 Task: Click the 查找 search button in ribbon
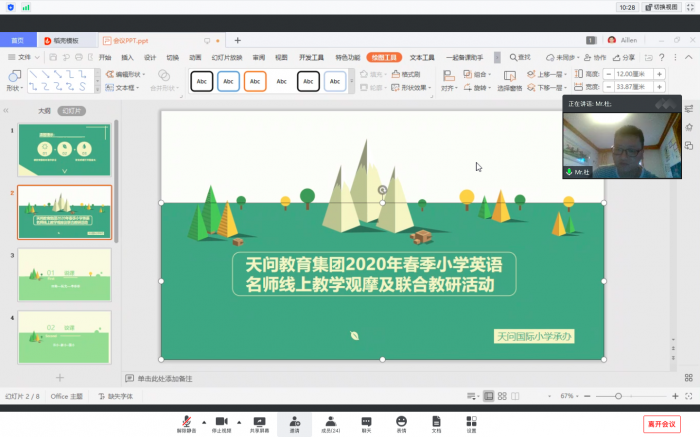pos(519,58)
